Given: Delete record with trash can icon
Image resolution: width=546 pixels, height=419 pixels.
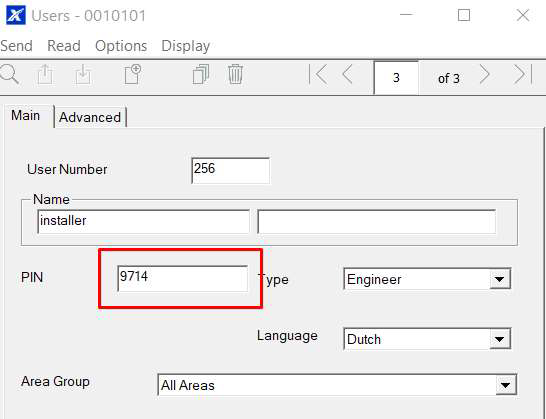Looking at the screenshot, I should tap(235, 74).
